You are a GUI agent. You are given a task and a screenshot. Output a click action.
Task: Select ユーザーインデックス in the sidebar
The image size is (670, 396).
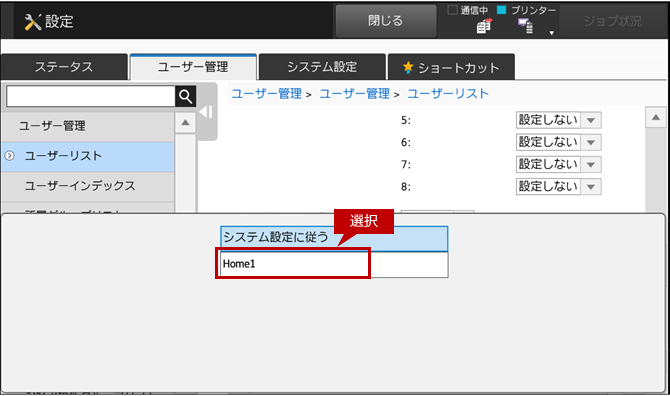click(88, 186)
